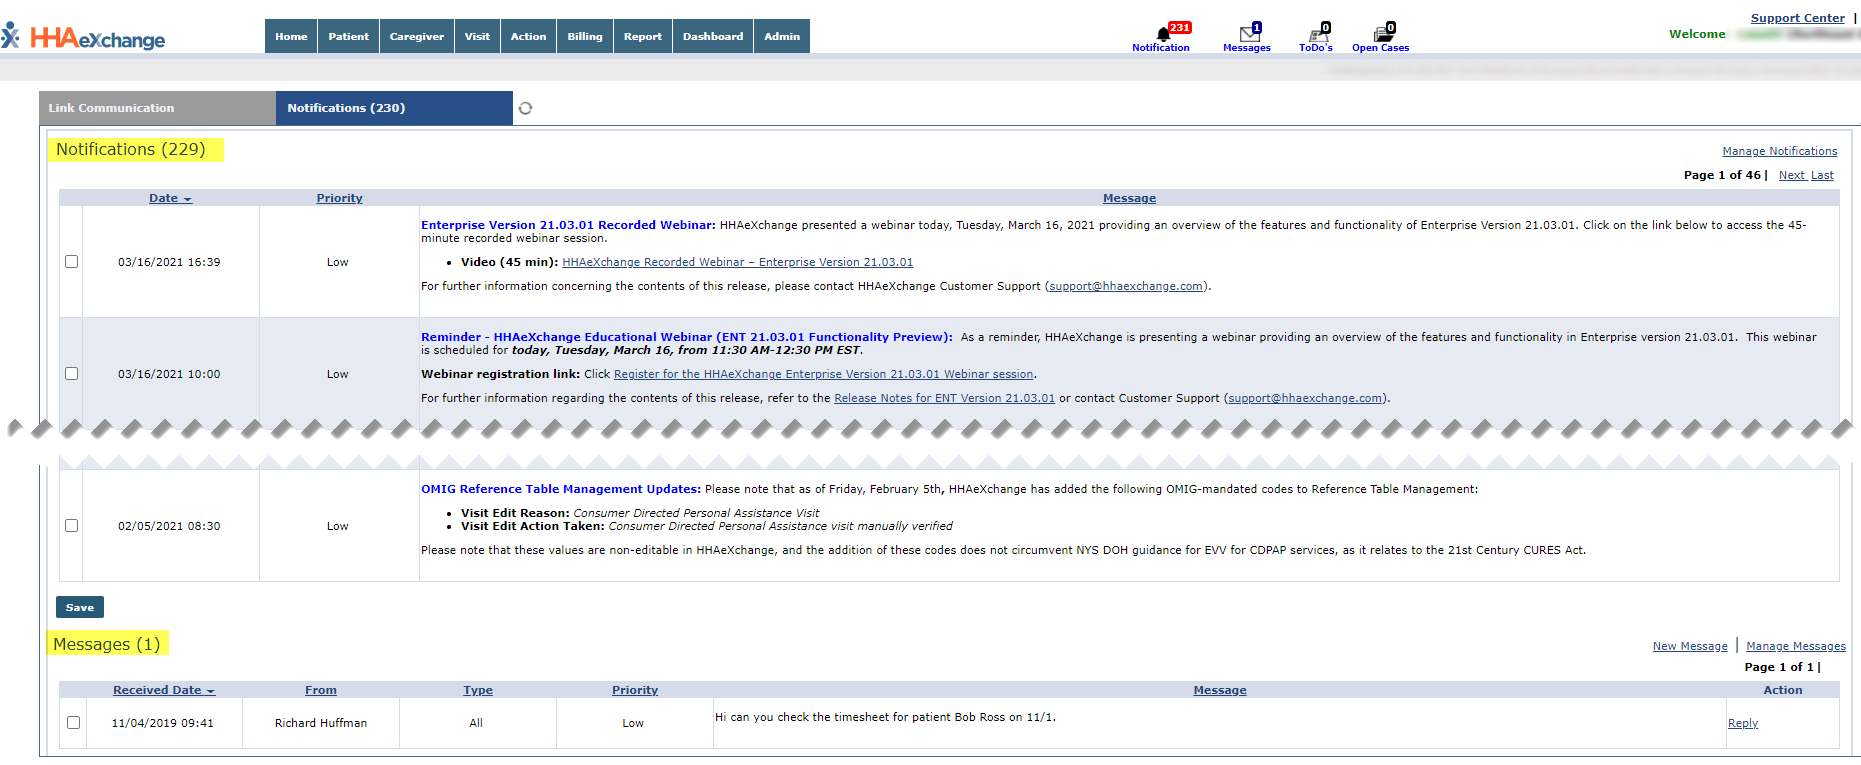Sort messages by Received Date header

[x=157, y=690]
